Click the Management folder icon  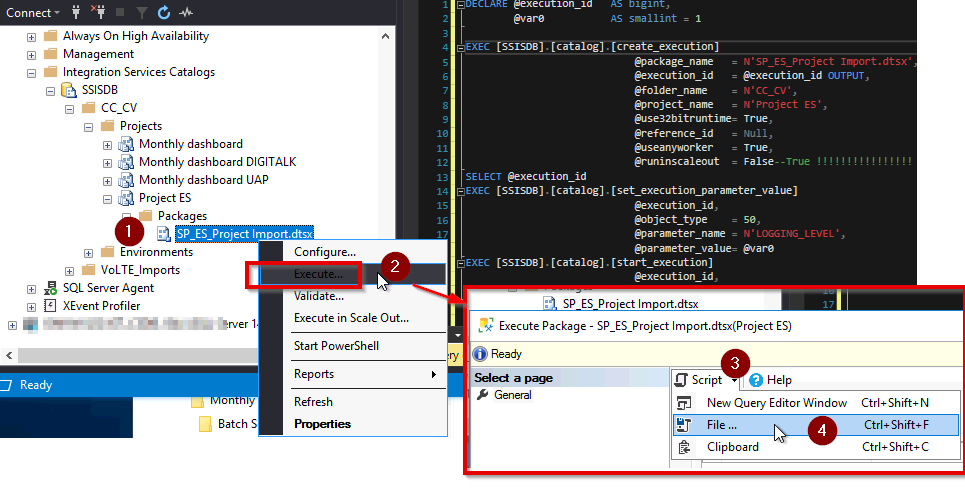(50, 54)
